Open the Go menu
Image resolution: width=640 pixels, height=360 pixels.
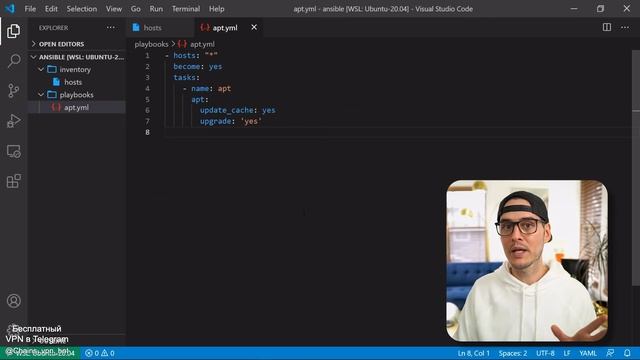click(136, 9)
